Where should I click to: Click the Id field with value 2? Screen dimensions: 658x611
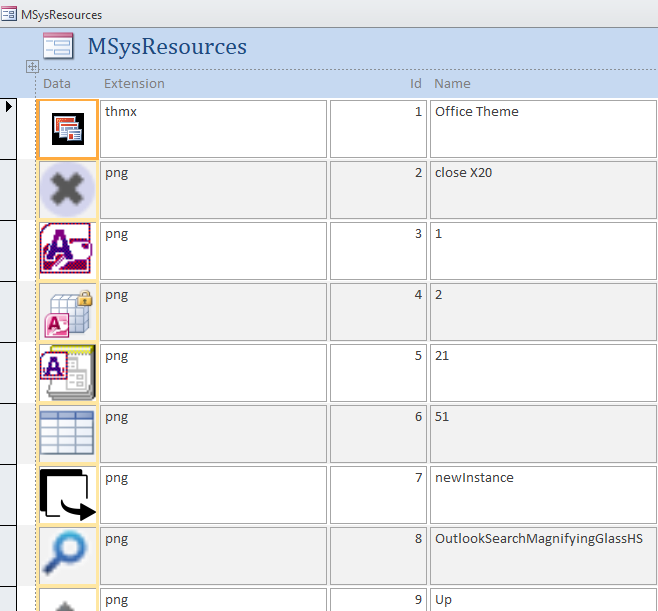click(378, 190)
